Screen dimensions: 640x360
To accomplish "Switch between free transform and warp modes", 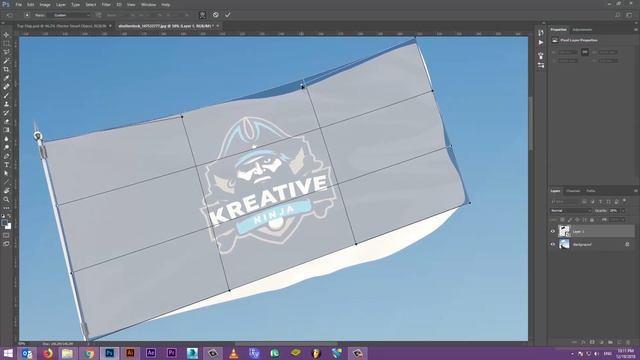I will click(x=202, y=15).
